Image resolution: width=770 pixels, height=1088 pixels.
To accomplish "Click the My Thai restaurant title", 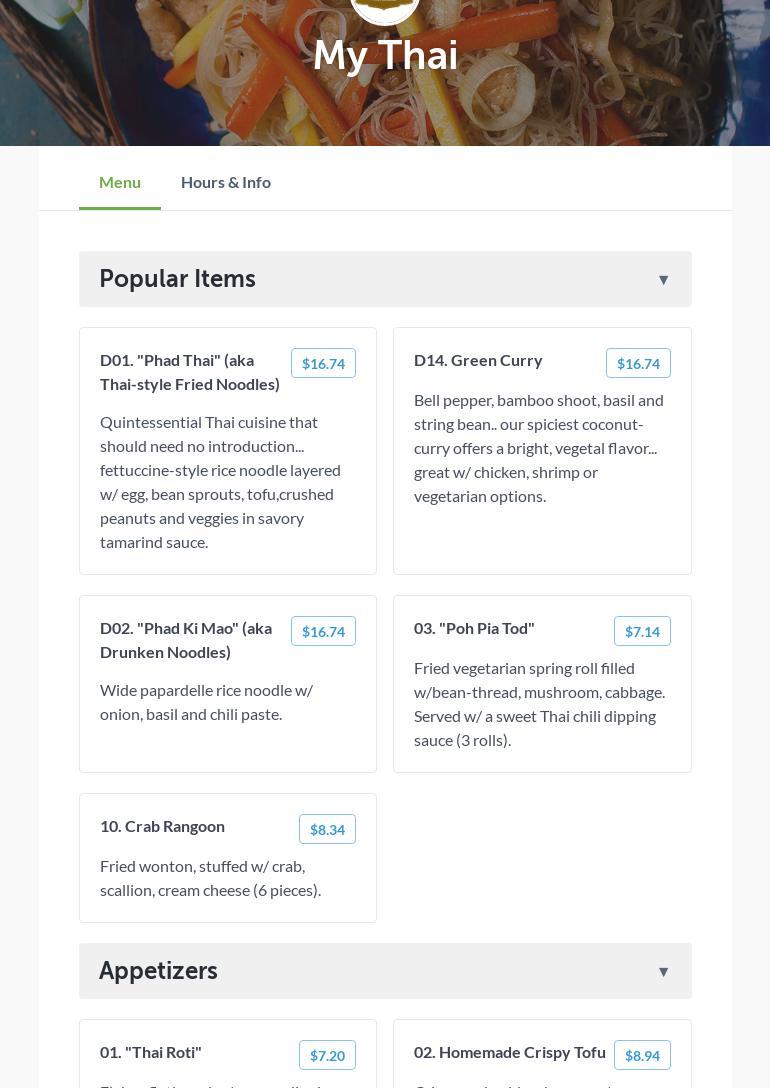I will click(x=385, y=55).
